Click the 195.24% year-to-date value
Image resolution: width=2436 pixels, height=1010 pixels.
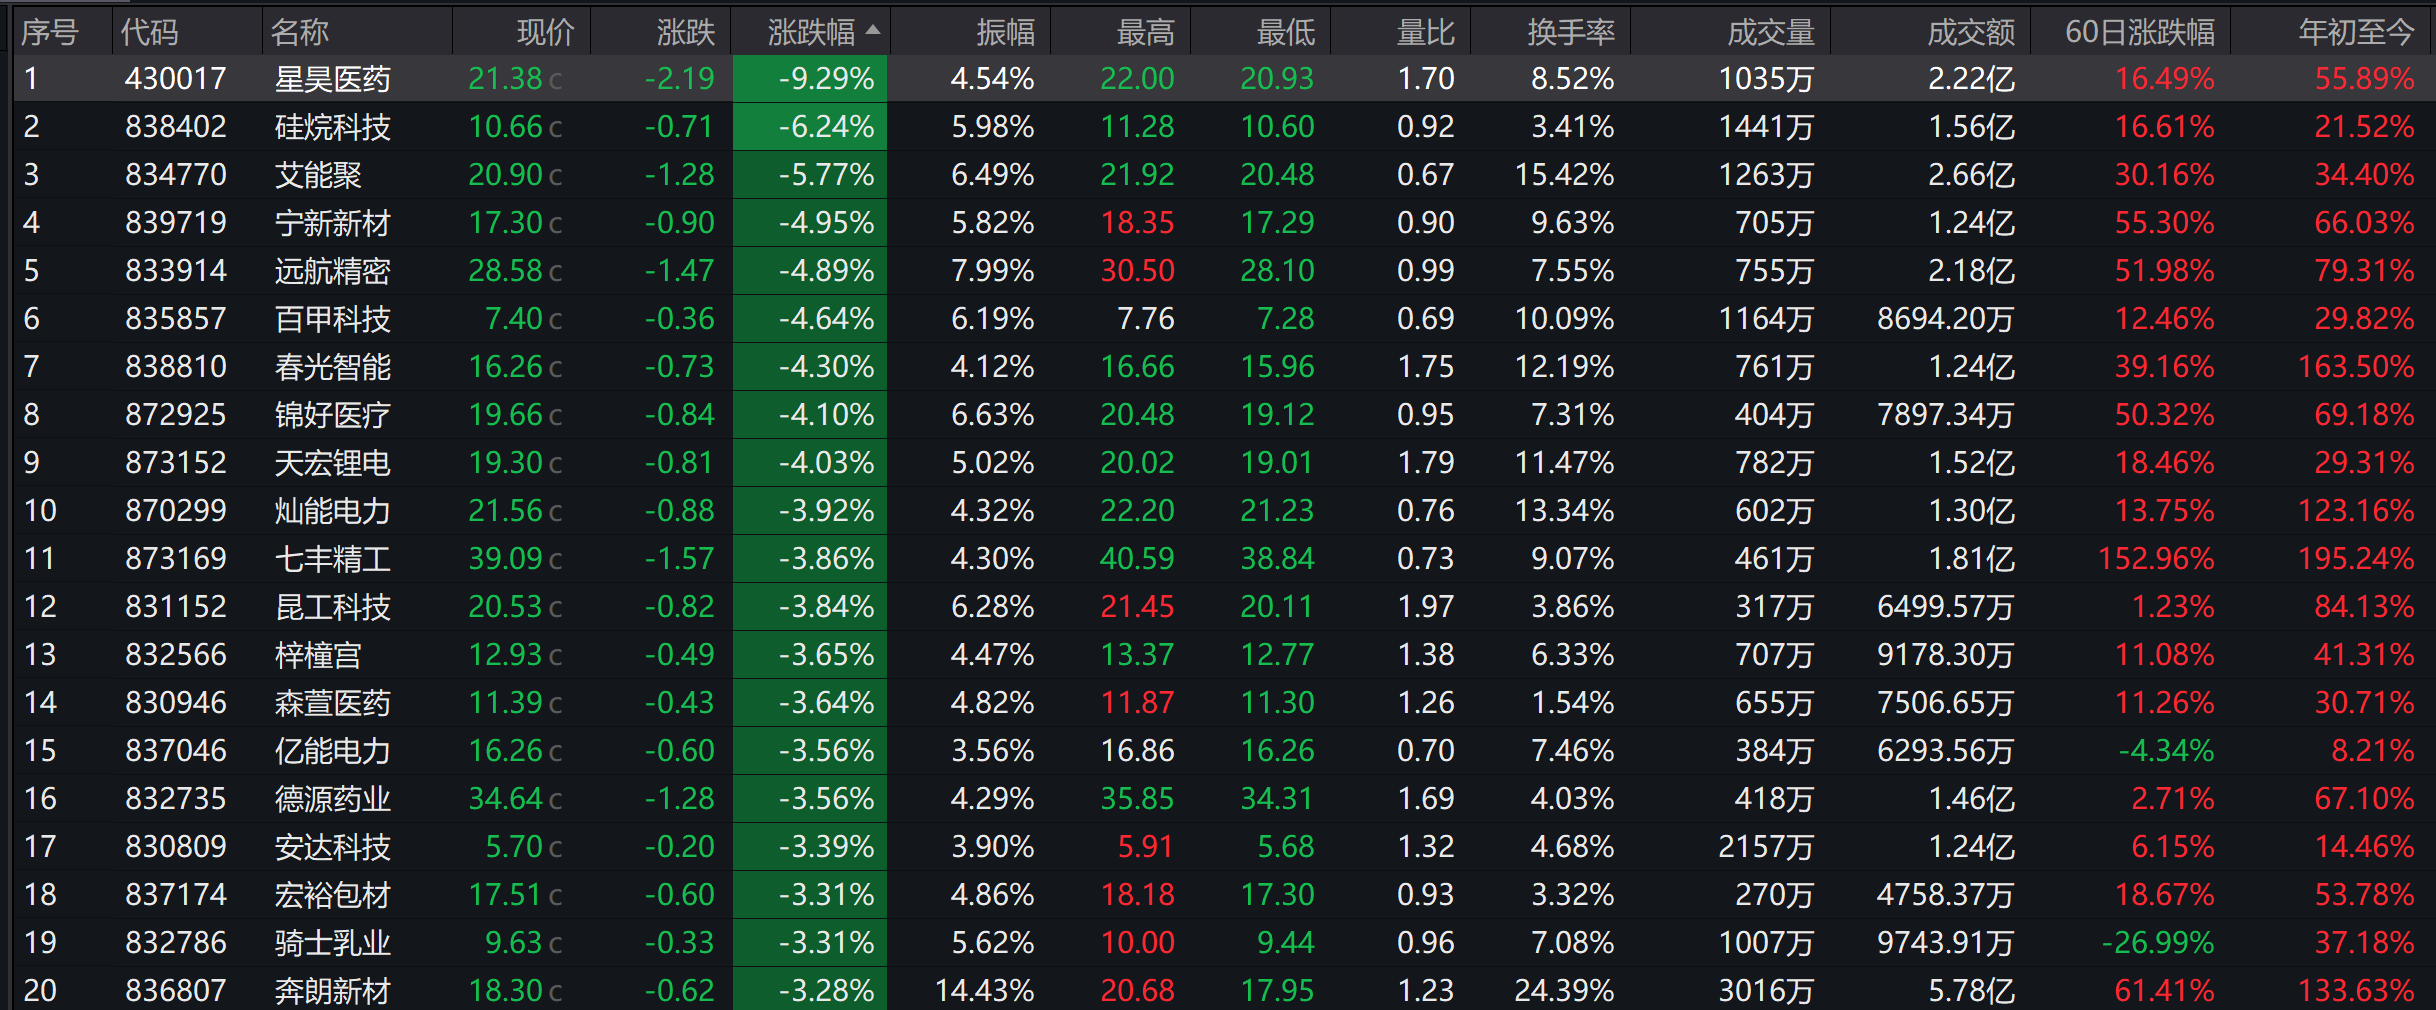click(2356, 559)
